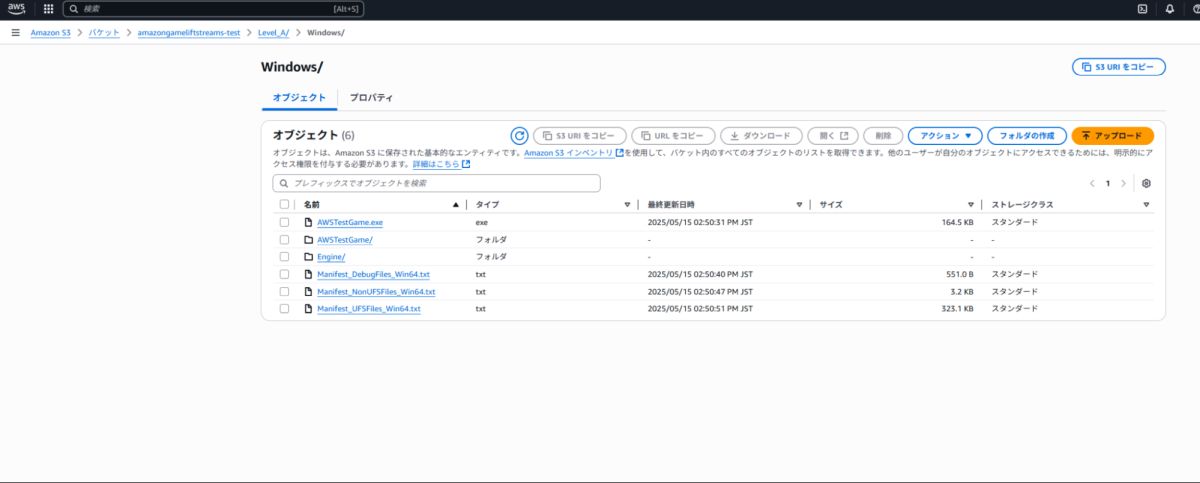
Task: Select all objects with header checkbox
Action: 285,204
